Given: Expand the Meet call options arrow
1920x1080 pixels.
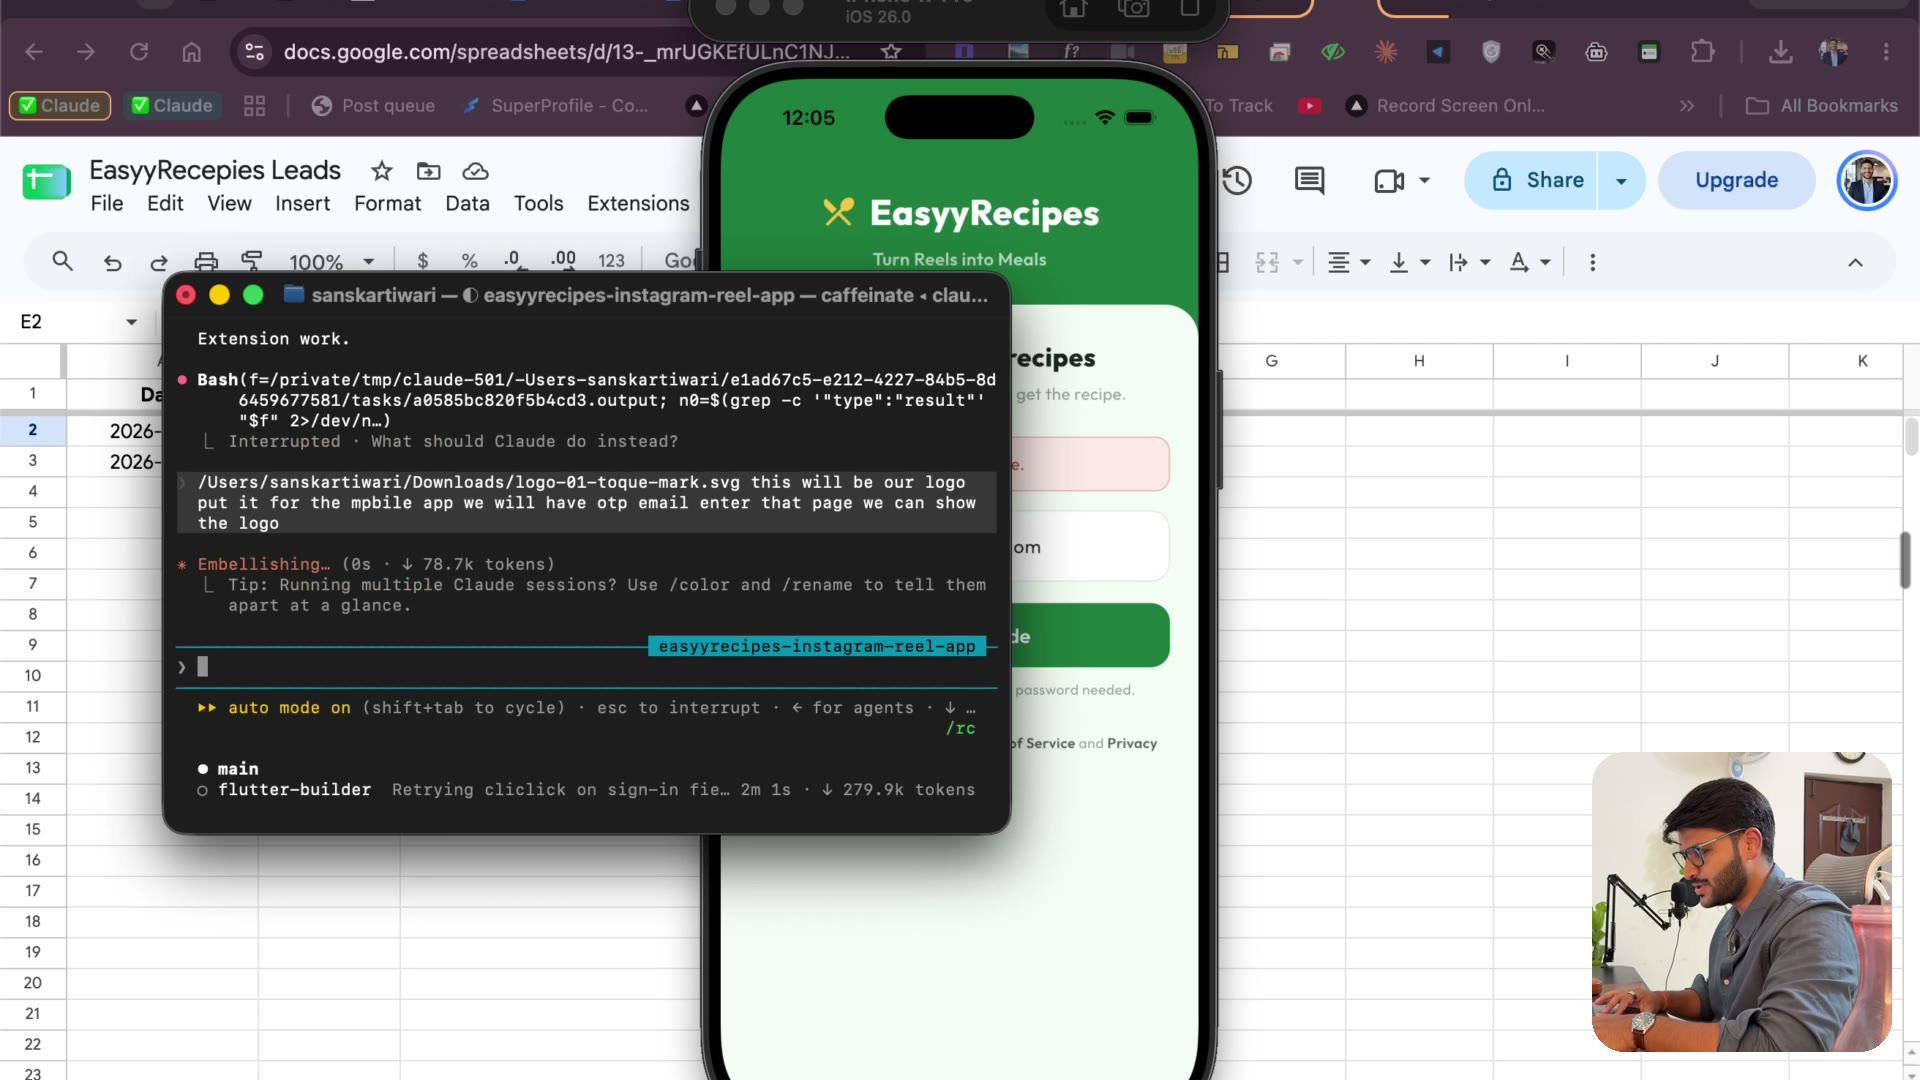Looking at the screenshot, I should 1424,181.
